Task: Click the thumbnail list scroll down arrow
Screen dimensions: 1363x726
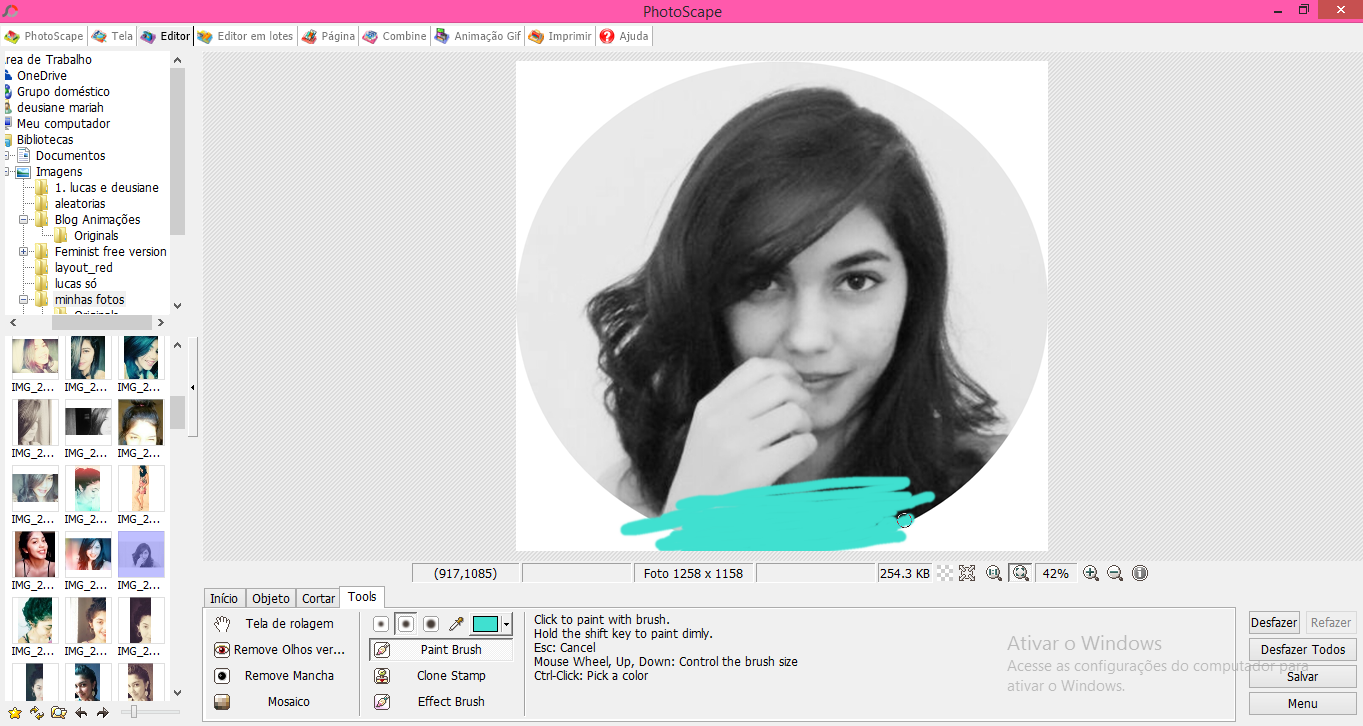Action: [x=178, y=691]
